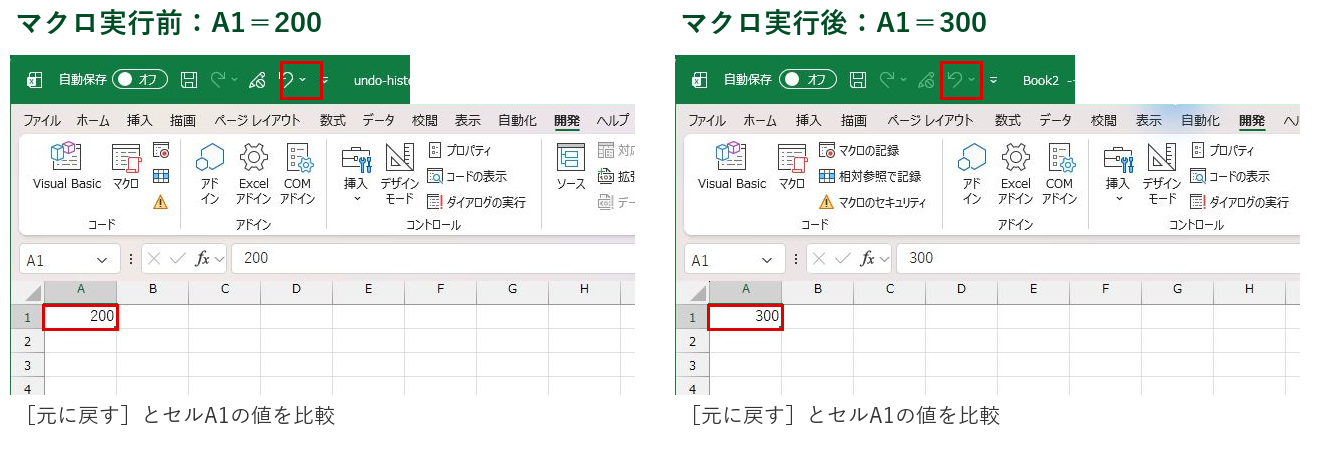This screenshot has width=1320, height=450.
Task: Select cell A1 with 200 in left worksheet
Action: (81, 317)
